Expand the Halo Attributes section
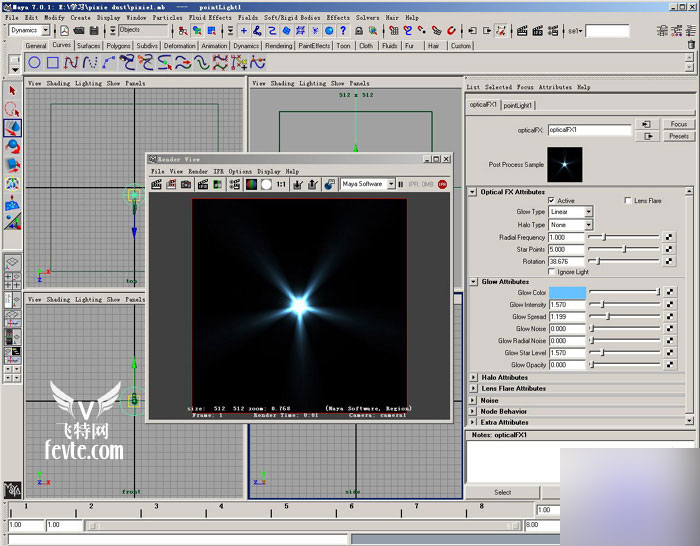 pos(473,377)
